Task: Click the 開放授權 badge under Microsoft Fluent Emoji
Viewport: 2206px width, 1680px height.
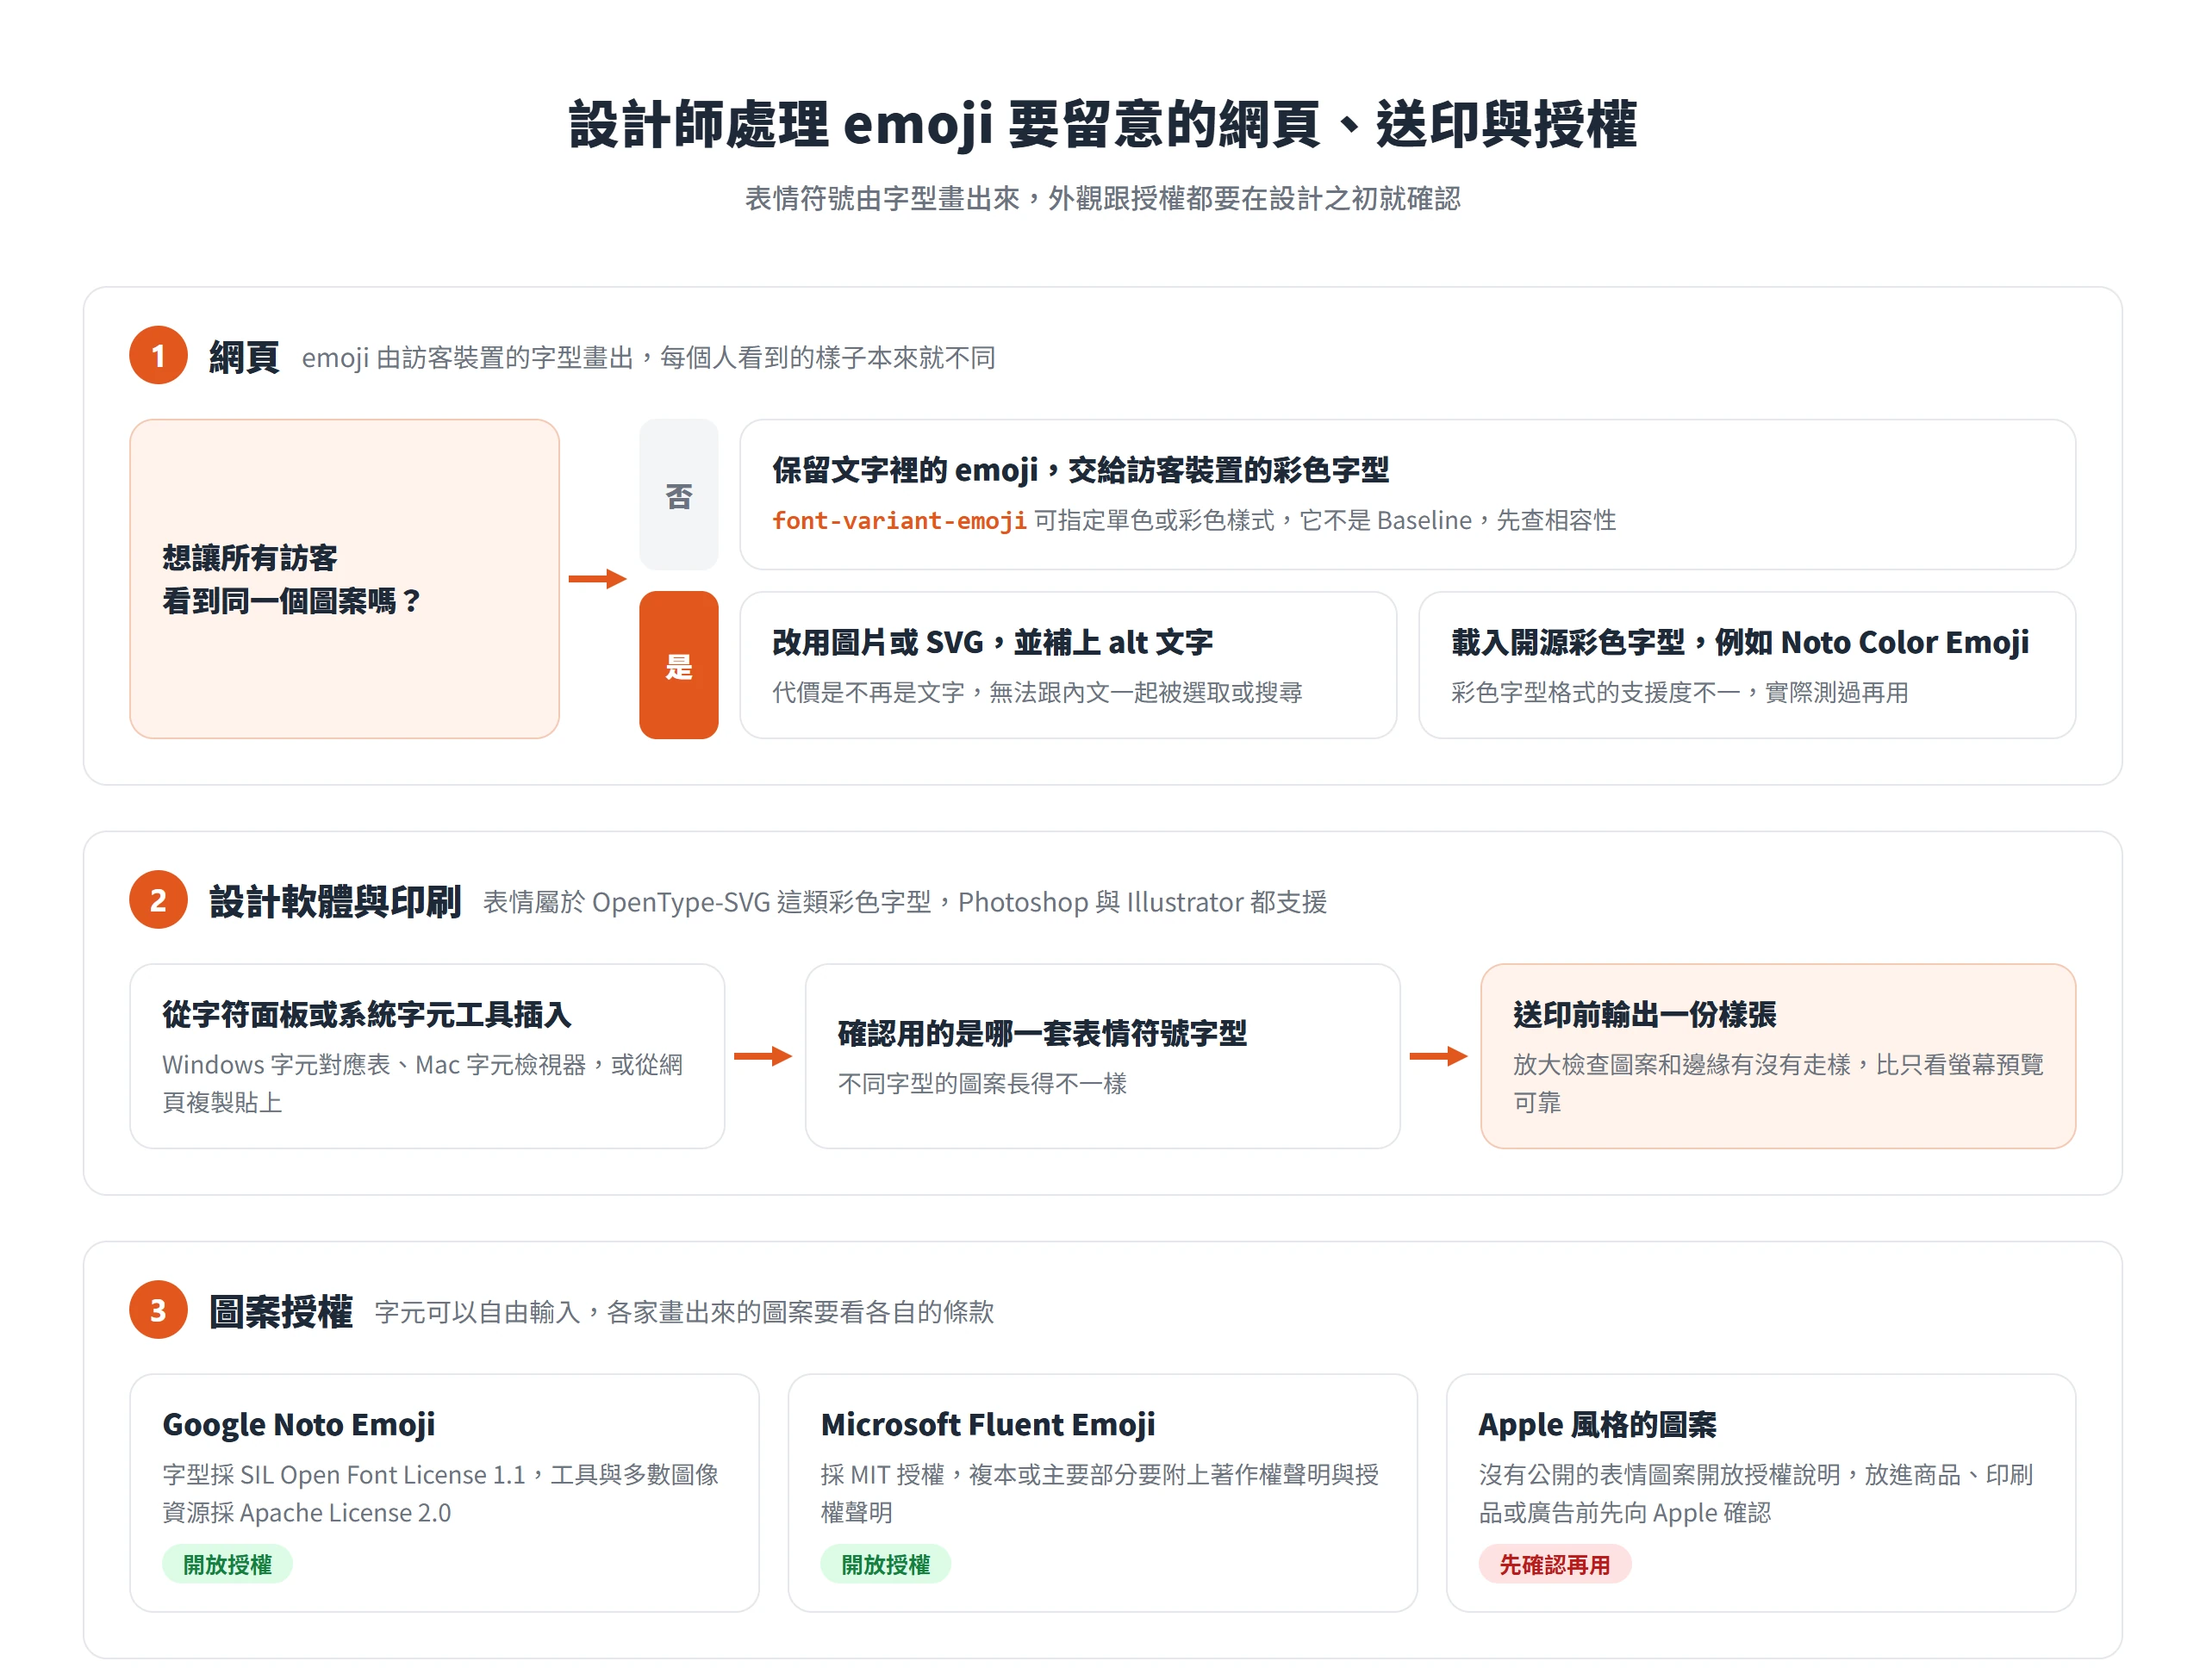Action: pos(885,1565)
